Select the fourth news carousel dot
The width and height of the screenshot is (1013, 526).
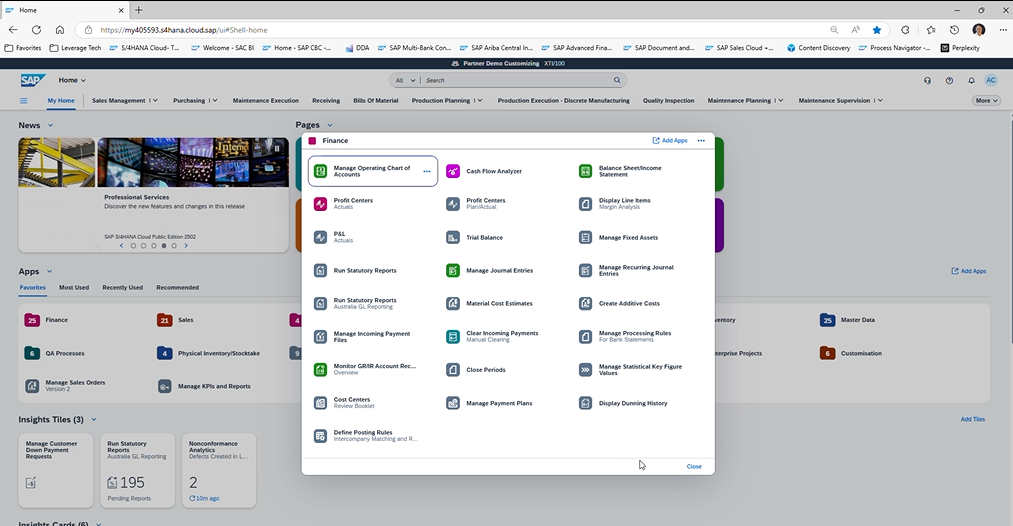coord(164,246)
